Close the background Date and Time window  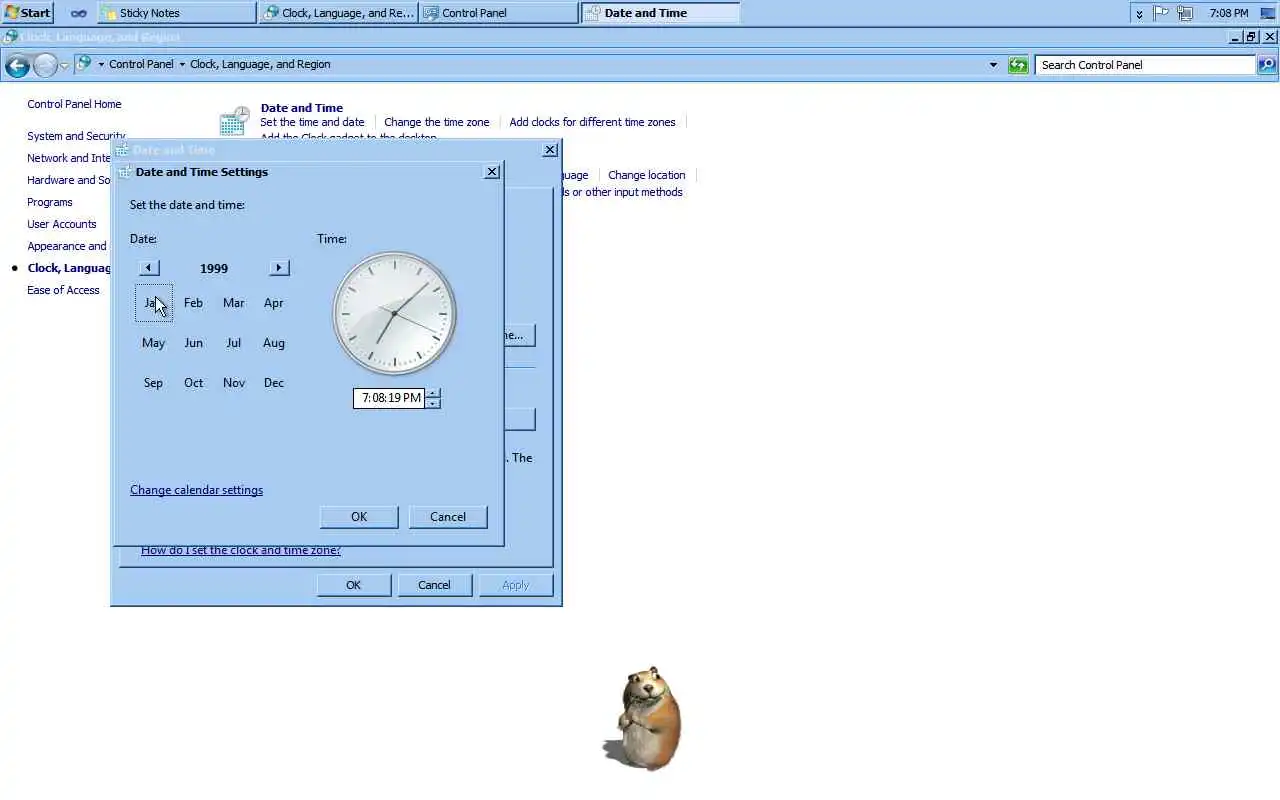(x=550, y=150)
